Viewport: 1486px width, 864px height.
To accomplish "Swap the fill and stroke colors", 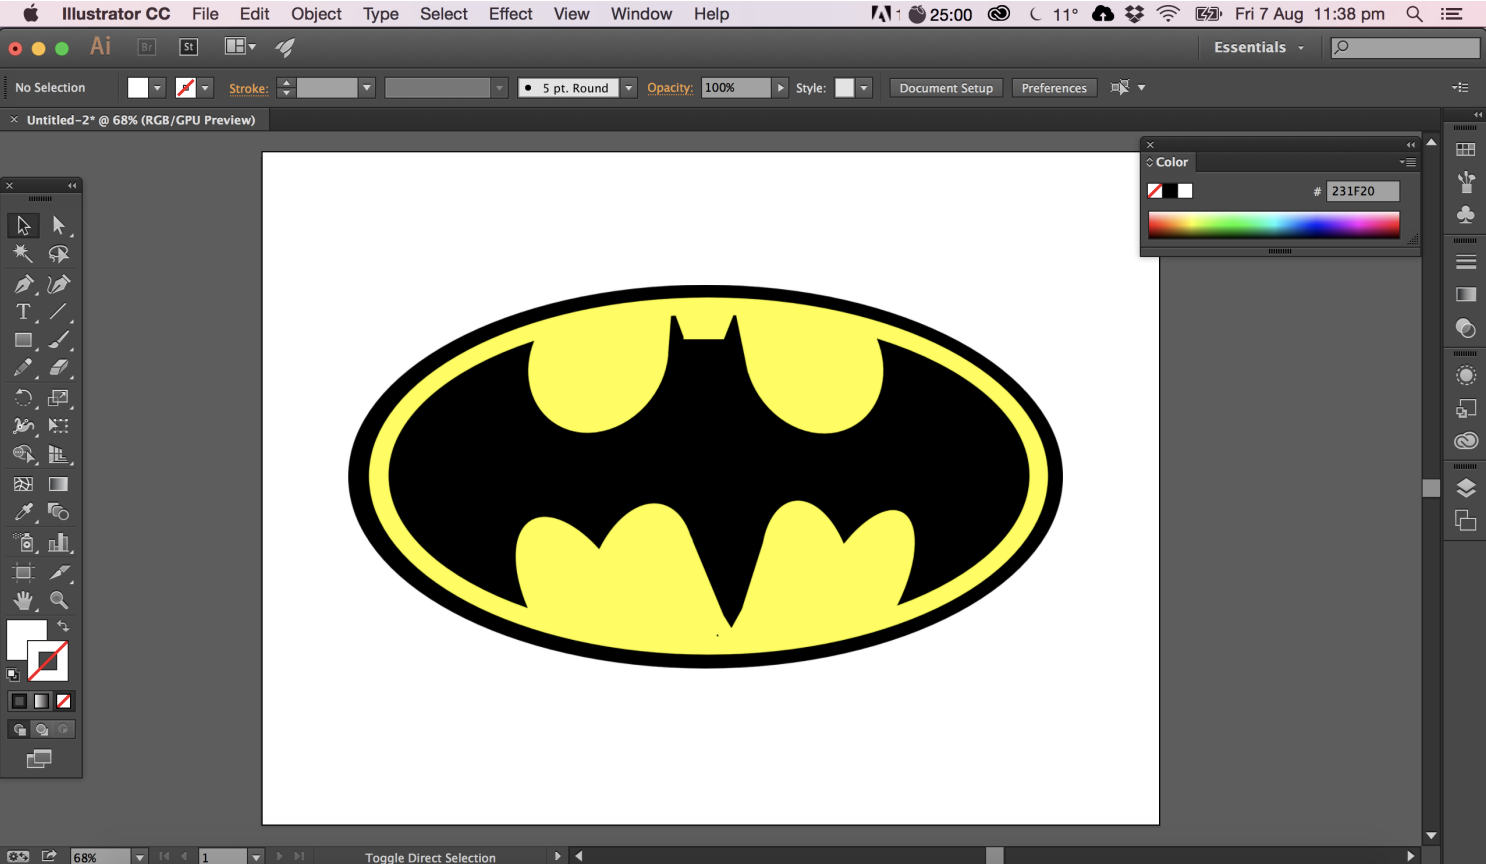I will (63, 625).
